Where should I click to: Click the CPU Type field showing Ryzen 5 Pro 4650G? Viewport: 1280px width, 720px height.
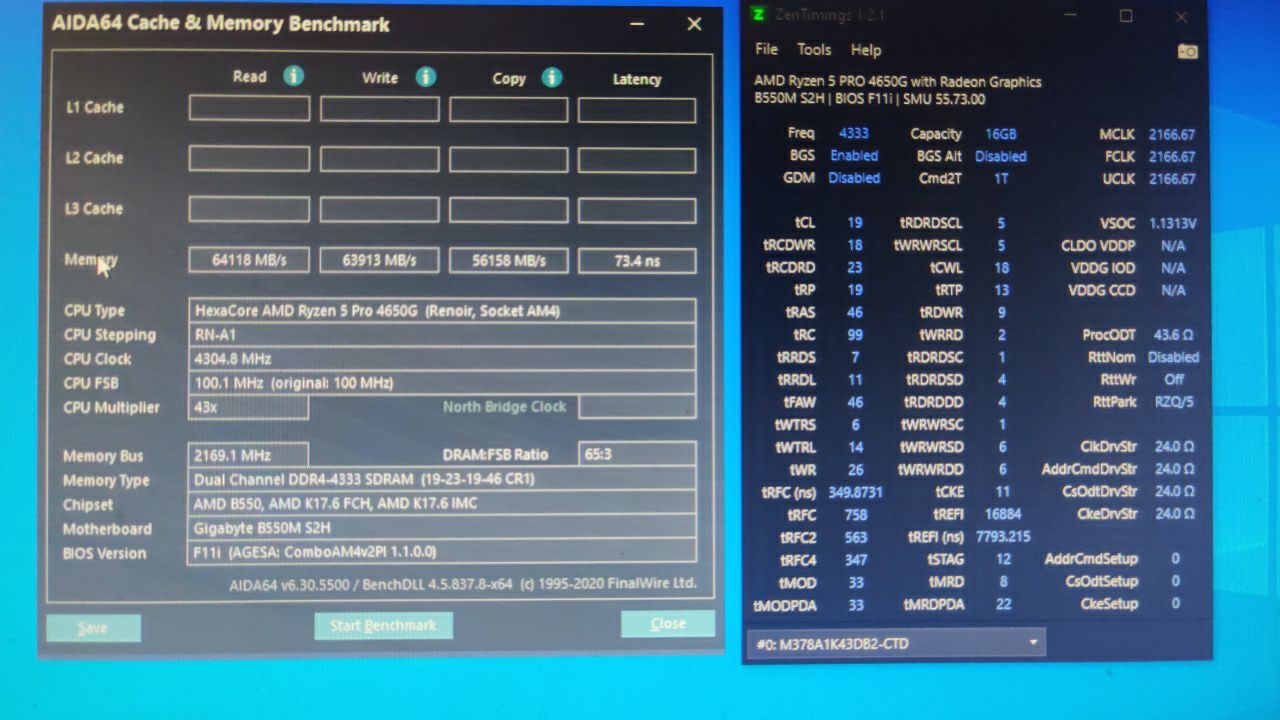click(x=442, y=311)
